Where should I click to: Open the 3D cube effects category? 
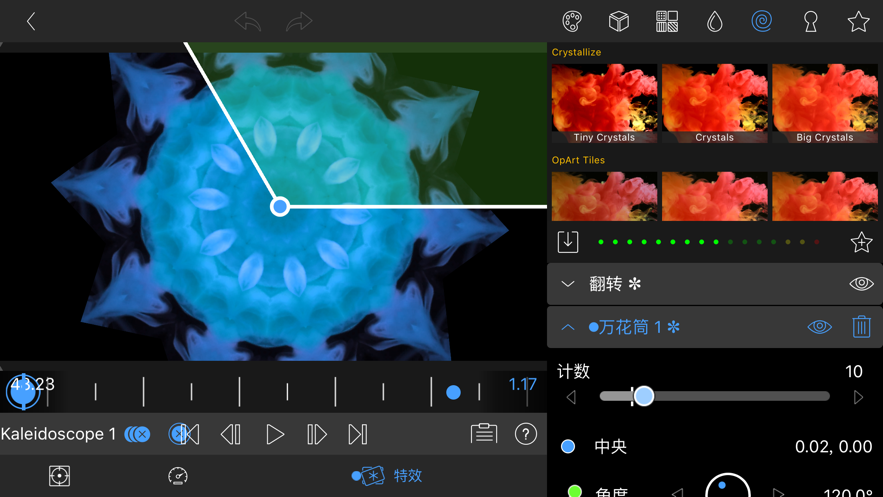tap(619, 21)
